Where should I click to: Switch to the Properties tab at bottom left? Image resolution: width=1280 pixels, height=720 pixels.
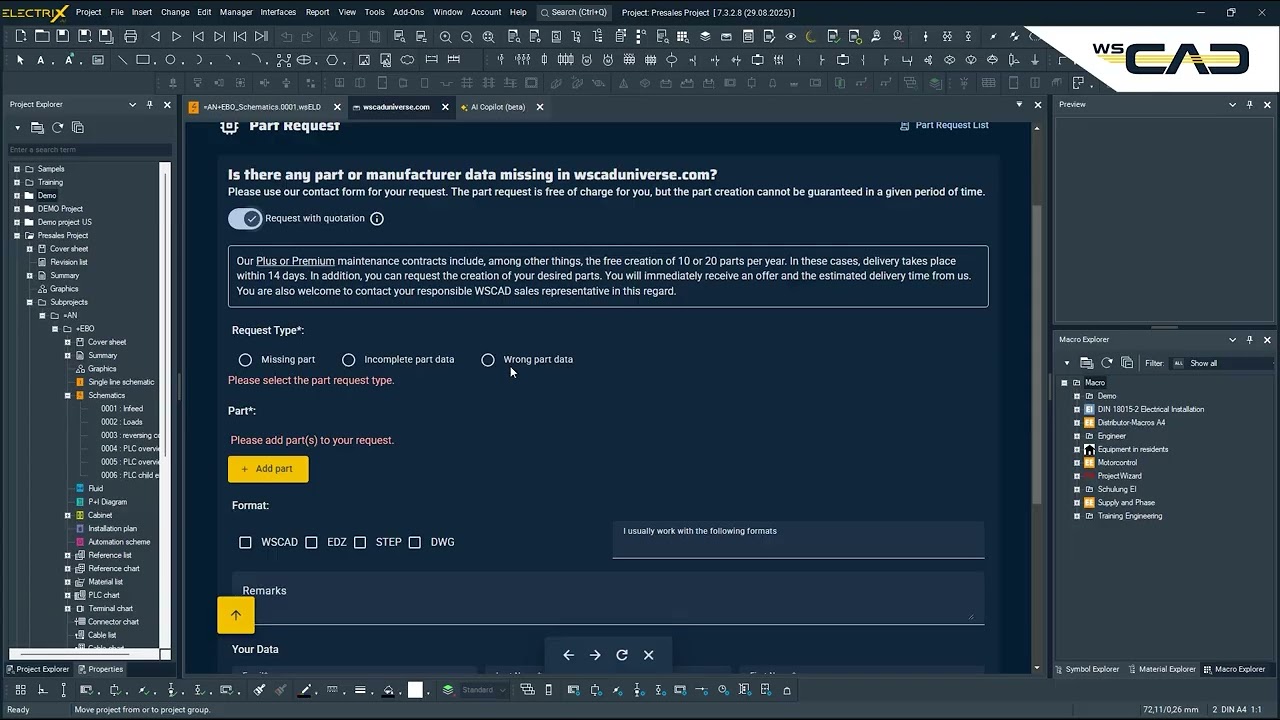pyautogui.click(x=100, y=669)
